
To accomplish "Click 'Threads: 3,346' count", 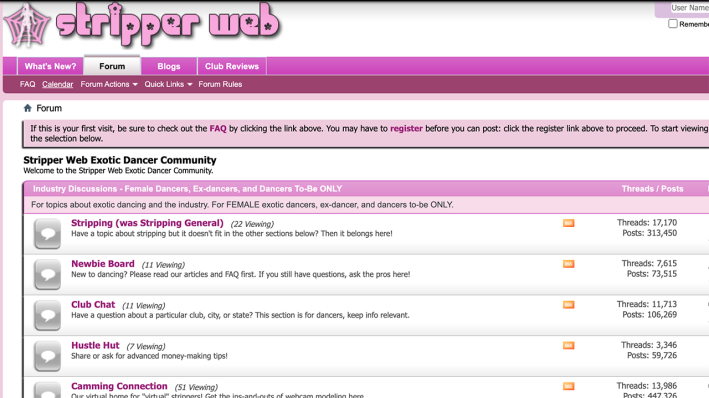I will pyautogui.click(x=649, y=345).
